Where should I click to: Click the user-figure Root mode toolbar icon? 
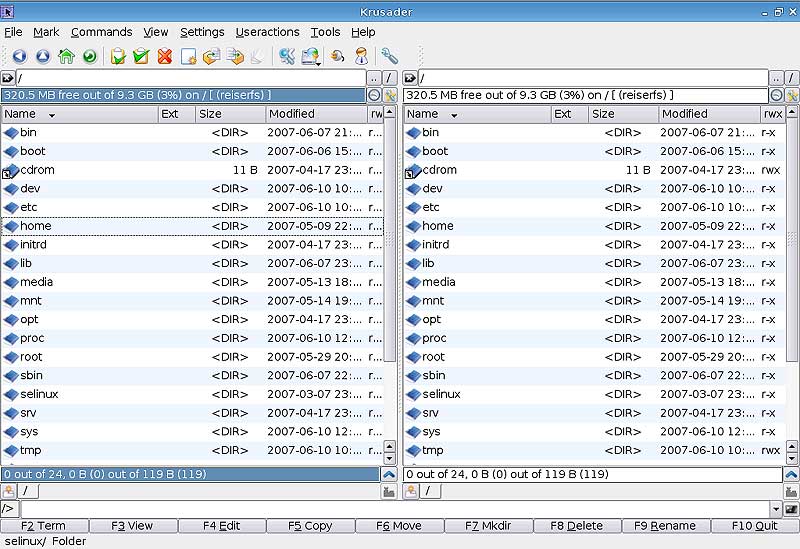[361, 56]
